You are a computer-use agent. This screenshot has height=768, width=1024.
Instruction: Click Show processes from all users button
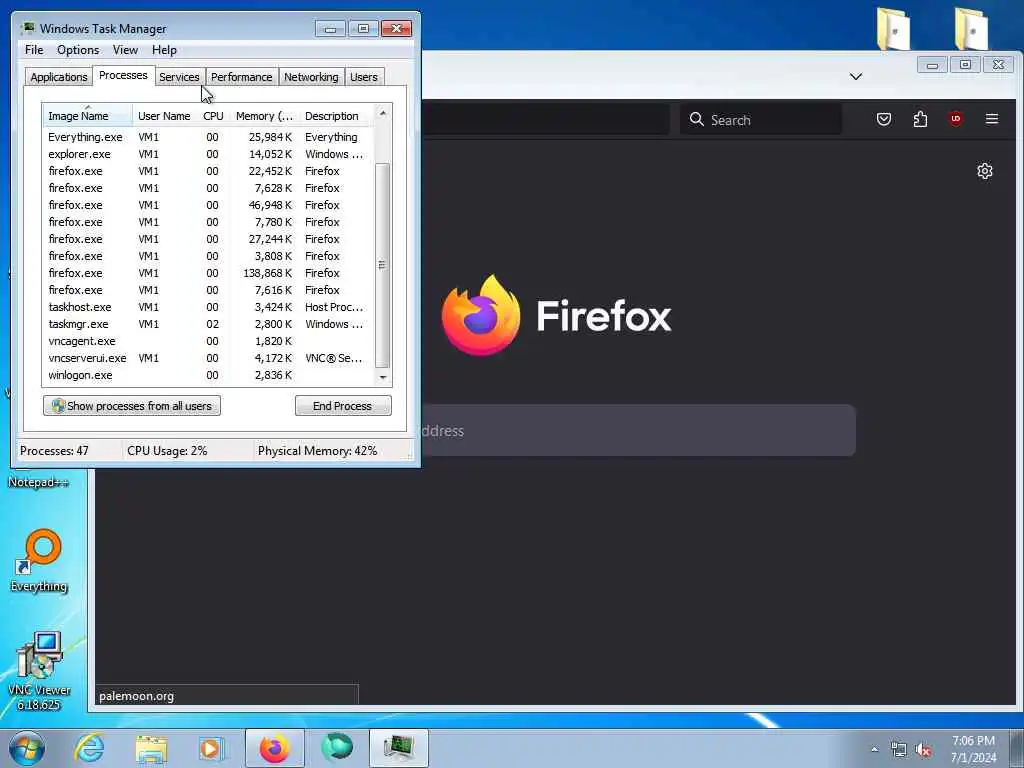[132, 406]
